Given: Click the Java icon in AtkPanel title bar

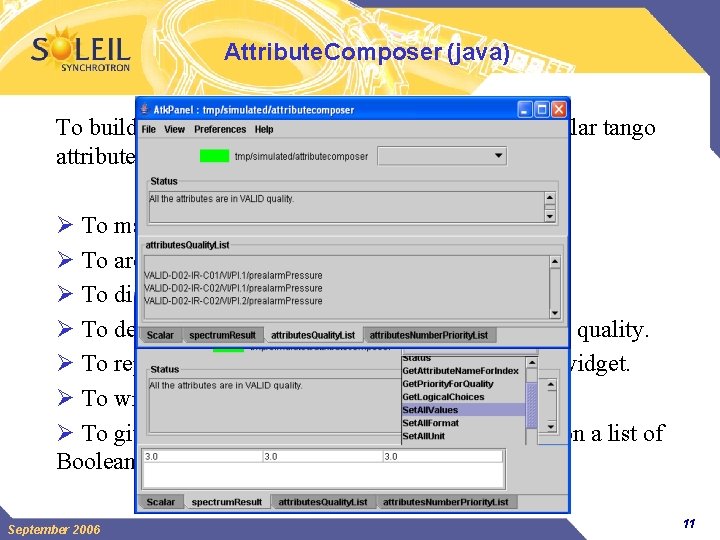Looking at the screenshot, I should point(145,109).
